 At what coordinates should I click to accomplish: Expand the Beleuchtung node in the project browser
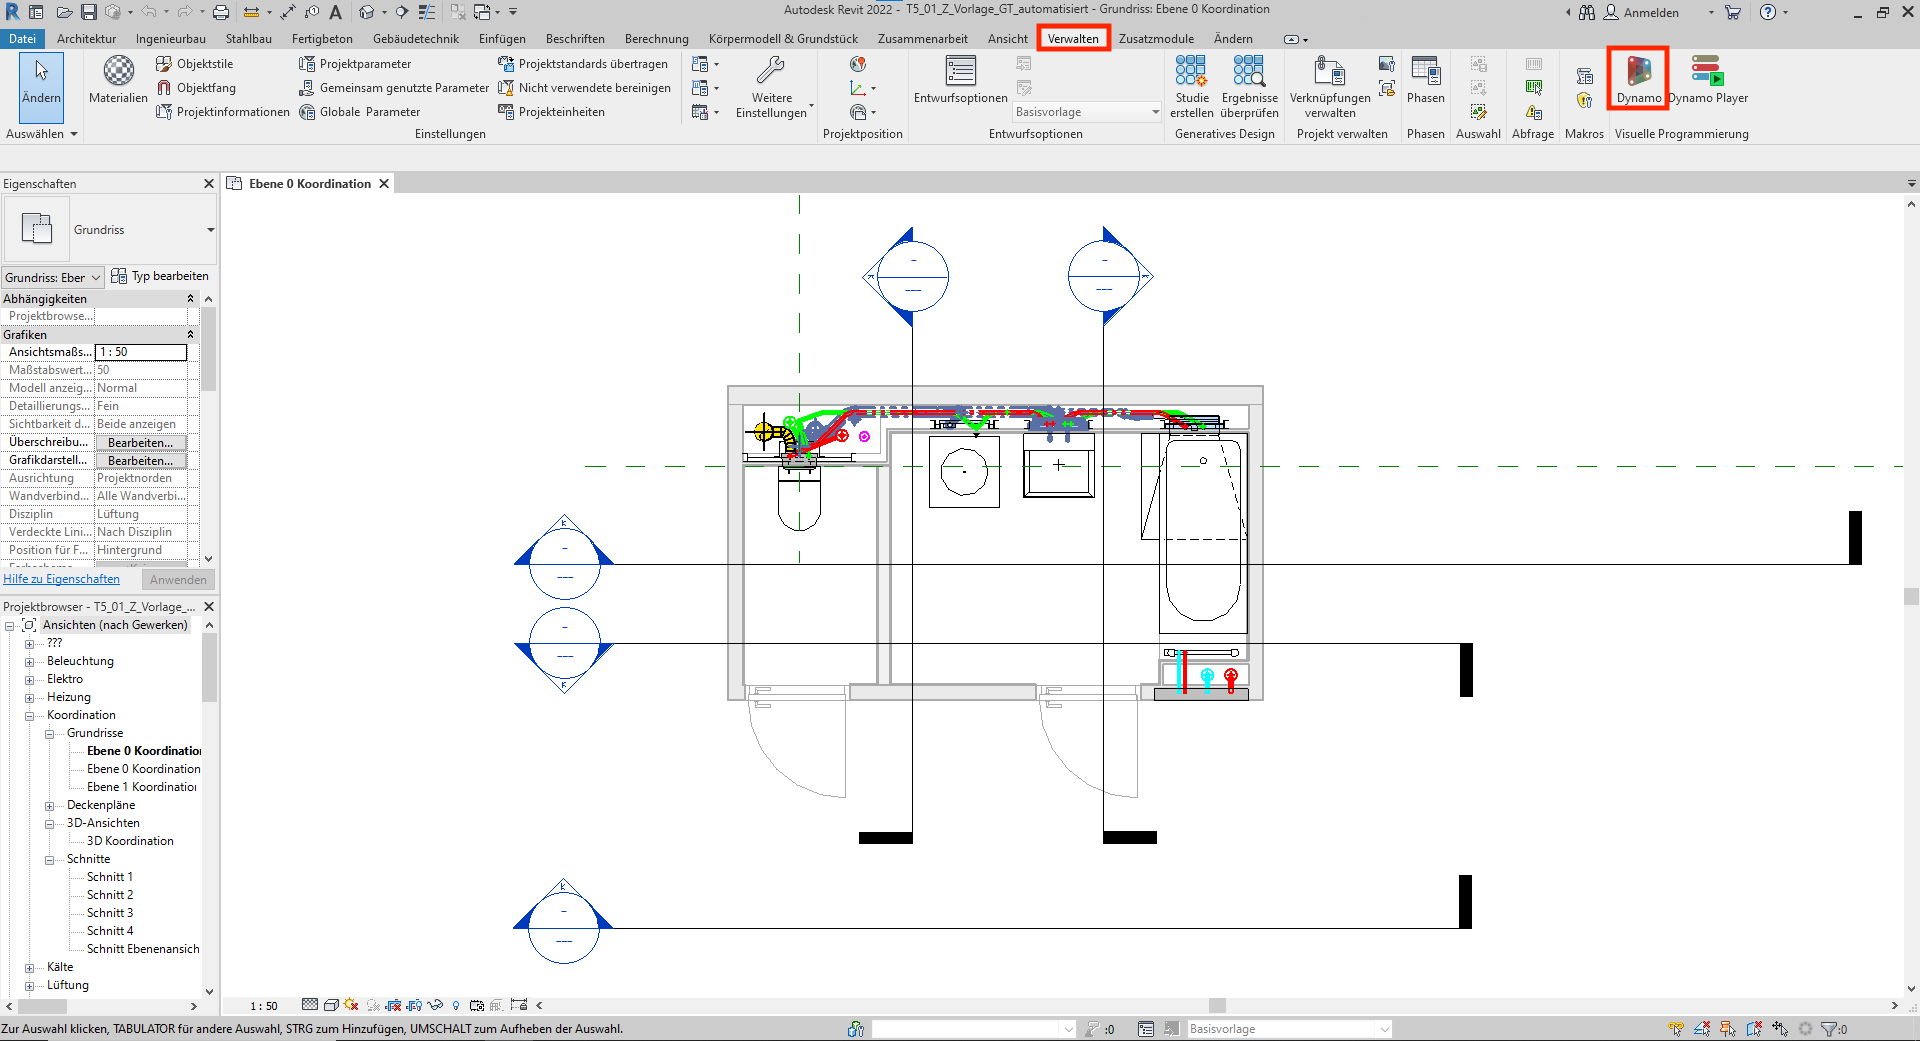coord(29,660)
